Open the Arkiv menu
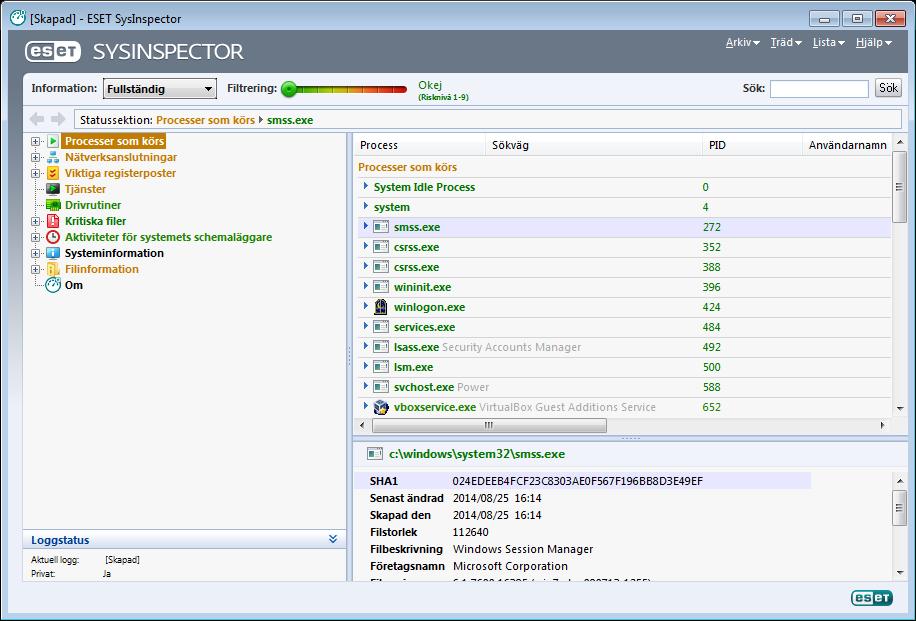 [742, 43]
